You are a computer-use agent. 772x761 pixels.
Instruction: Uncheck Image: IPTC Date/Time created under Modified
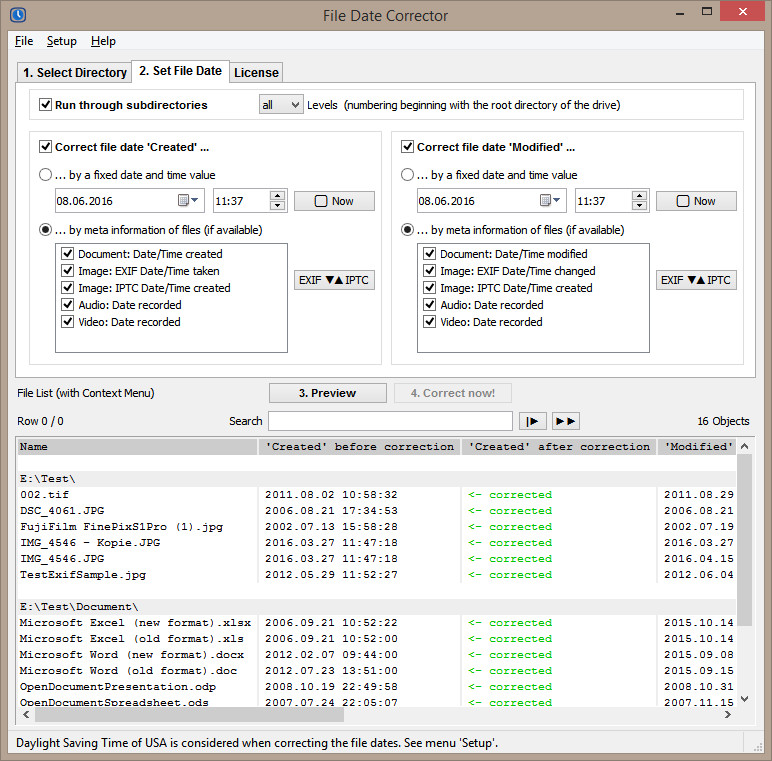(429, 288)
